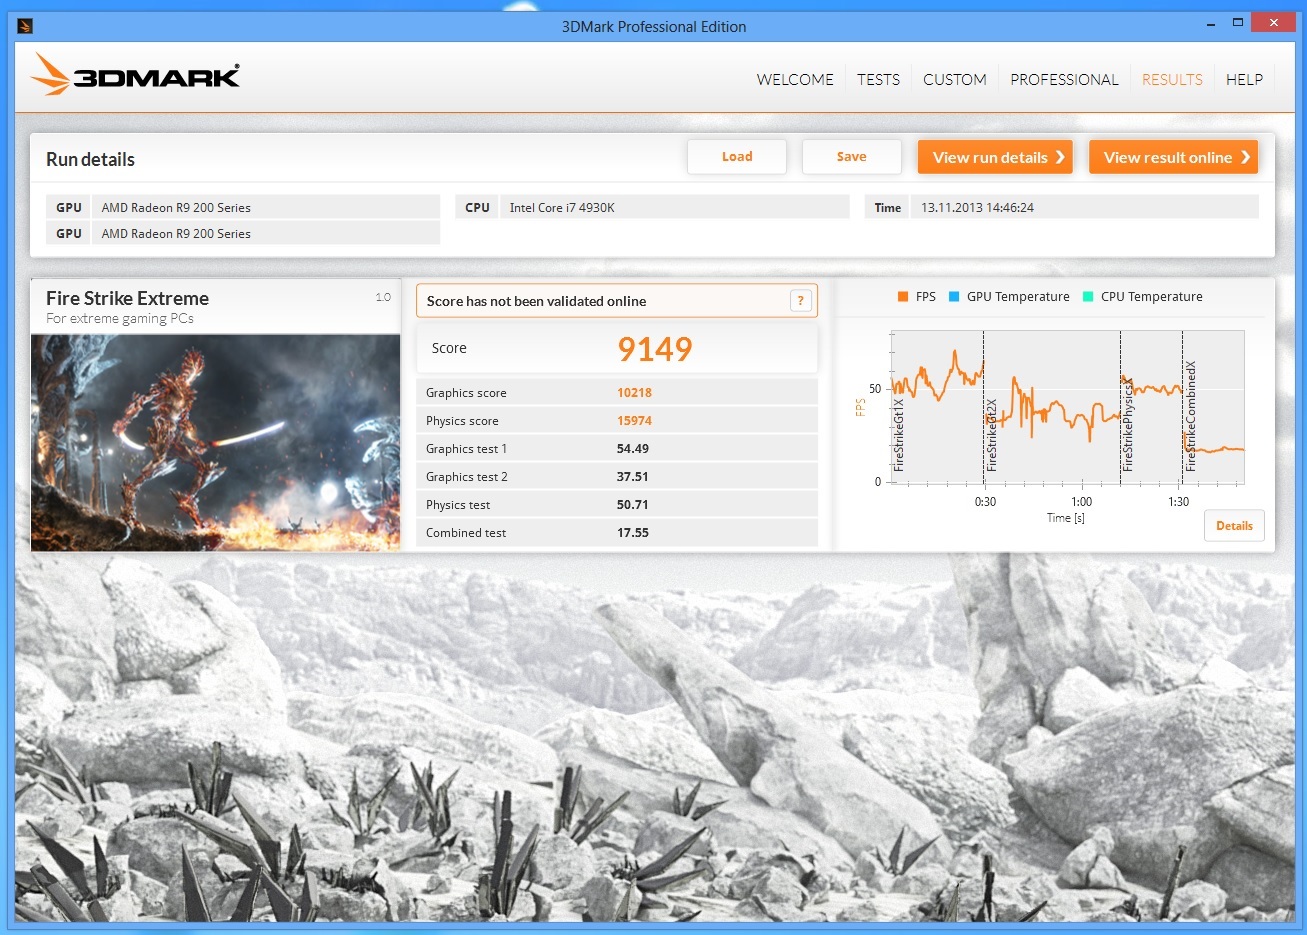
Task: Click the 3DMark logo in header
Action: [135, 75]
